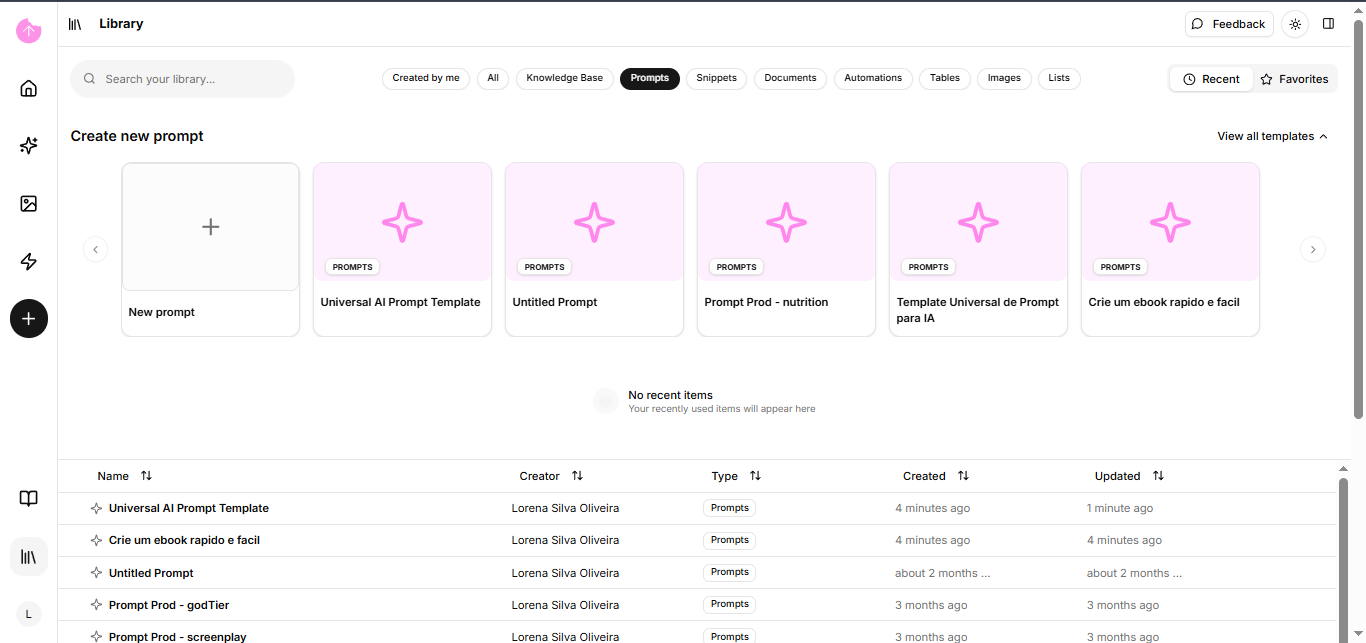Open the image generation sidebar icon
1366x643 pixels.
click(29, 204)
